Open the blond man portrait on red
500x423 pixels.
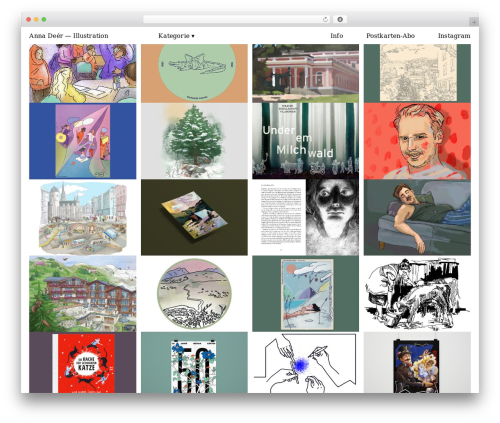(417, 141)
